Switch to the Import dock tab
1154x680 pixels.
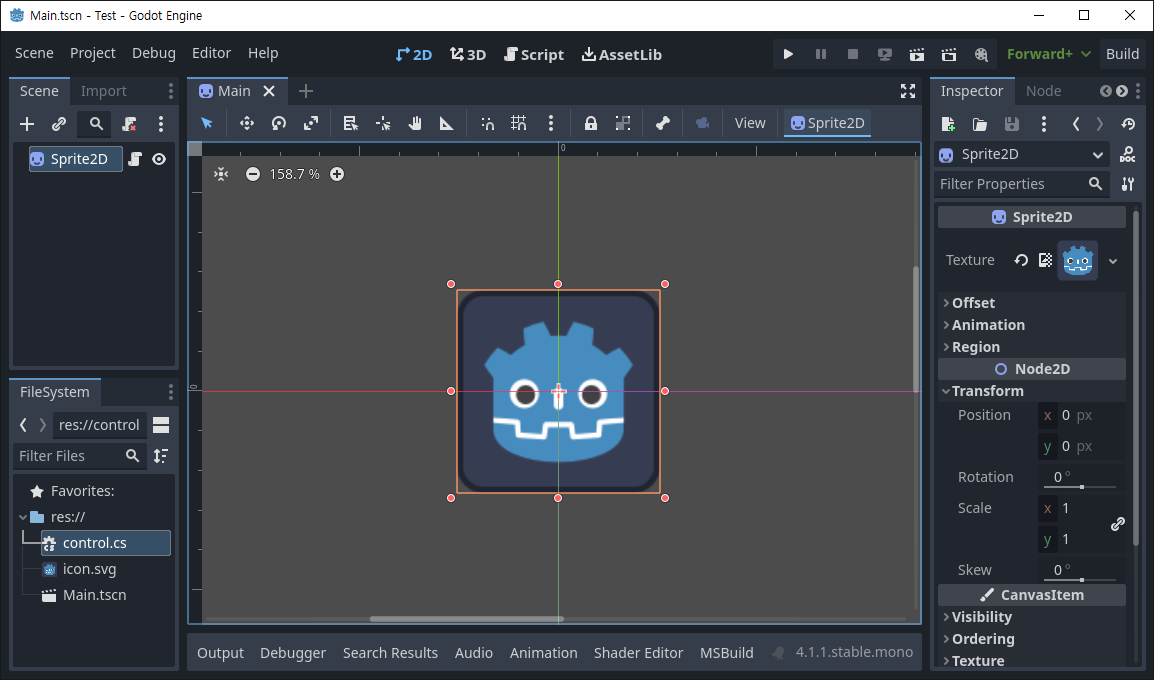point(104,91)
